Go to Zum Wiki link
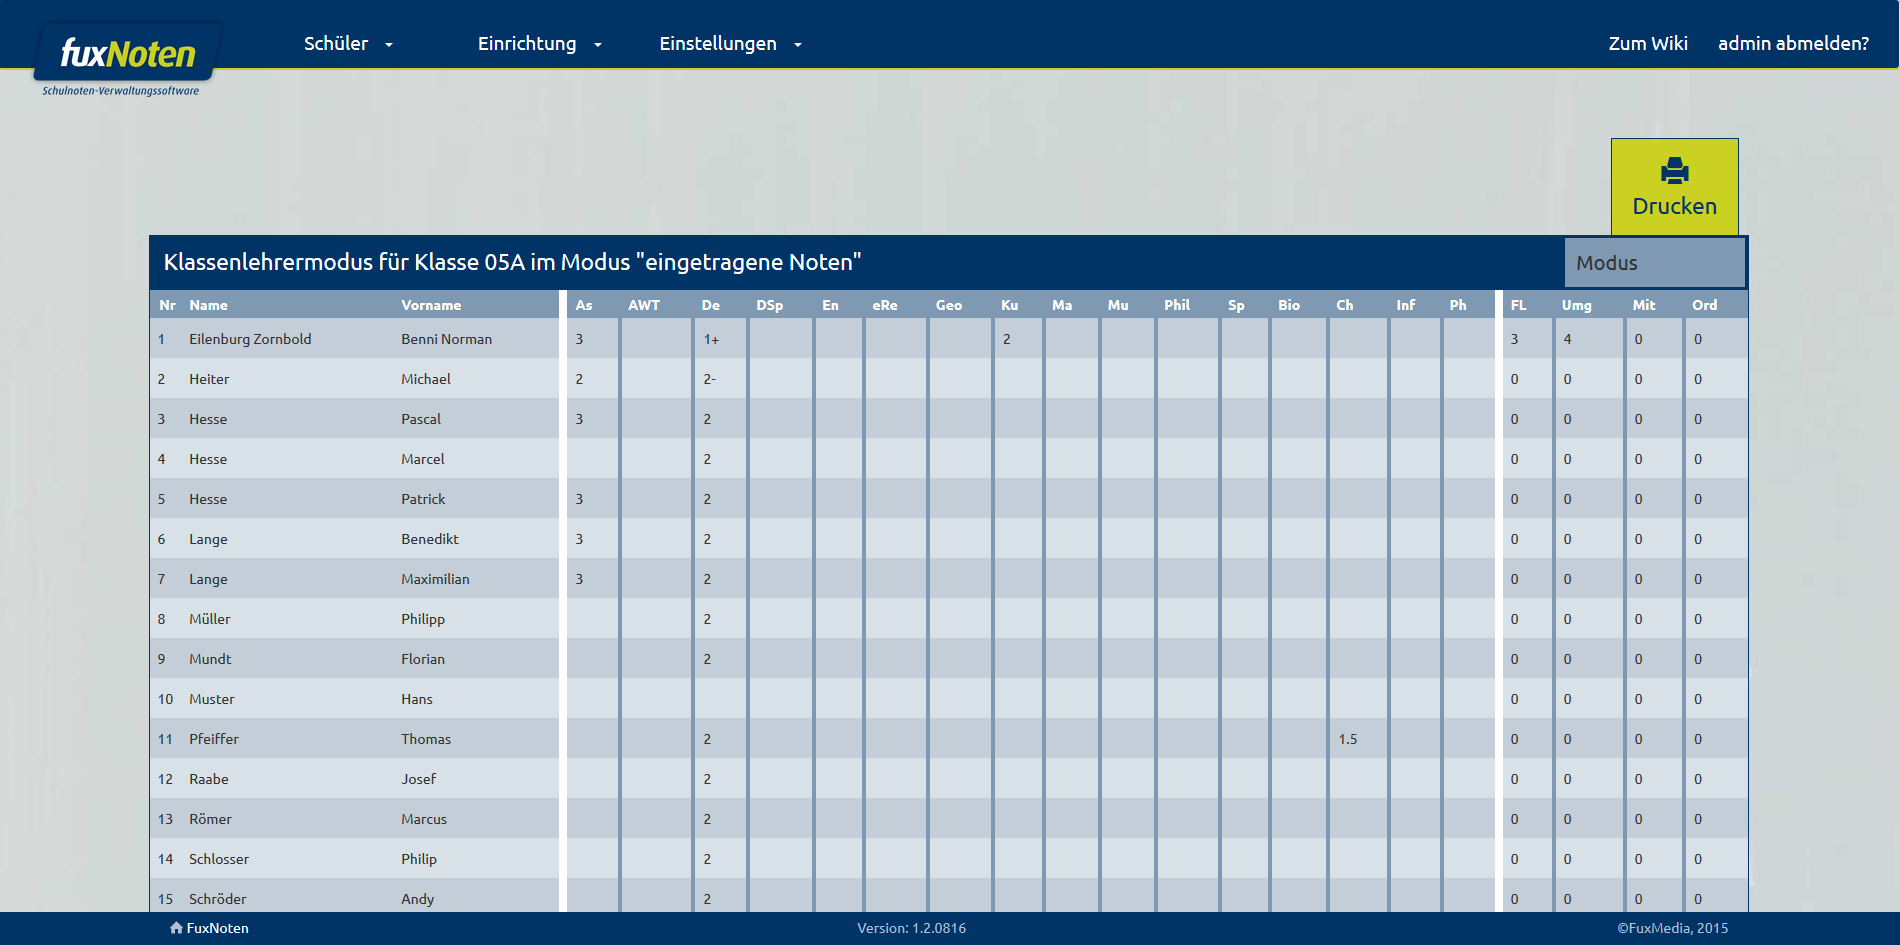Image resolution: width=1900 pixels, height=945 pixels. click(x=1648, y=44)
